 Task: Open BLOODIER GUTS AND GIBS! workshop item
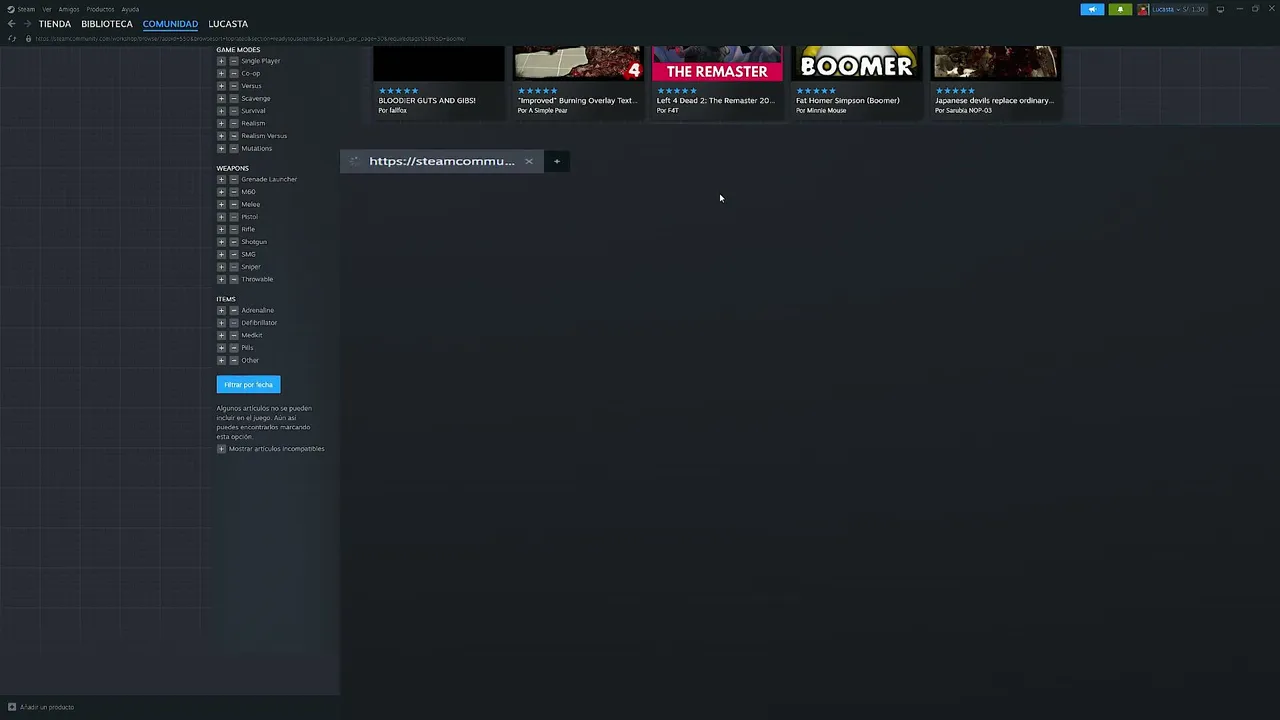(427, 100)
